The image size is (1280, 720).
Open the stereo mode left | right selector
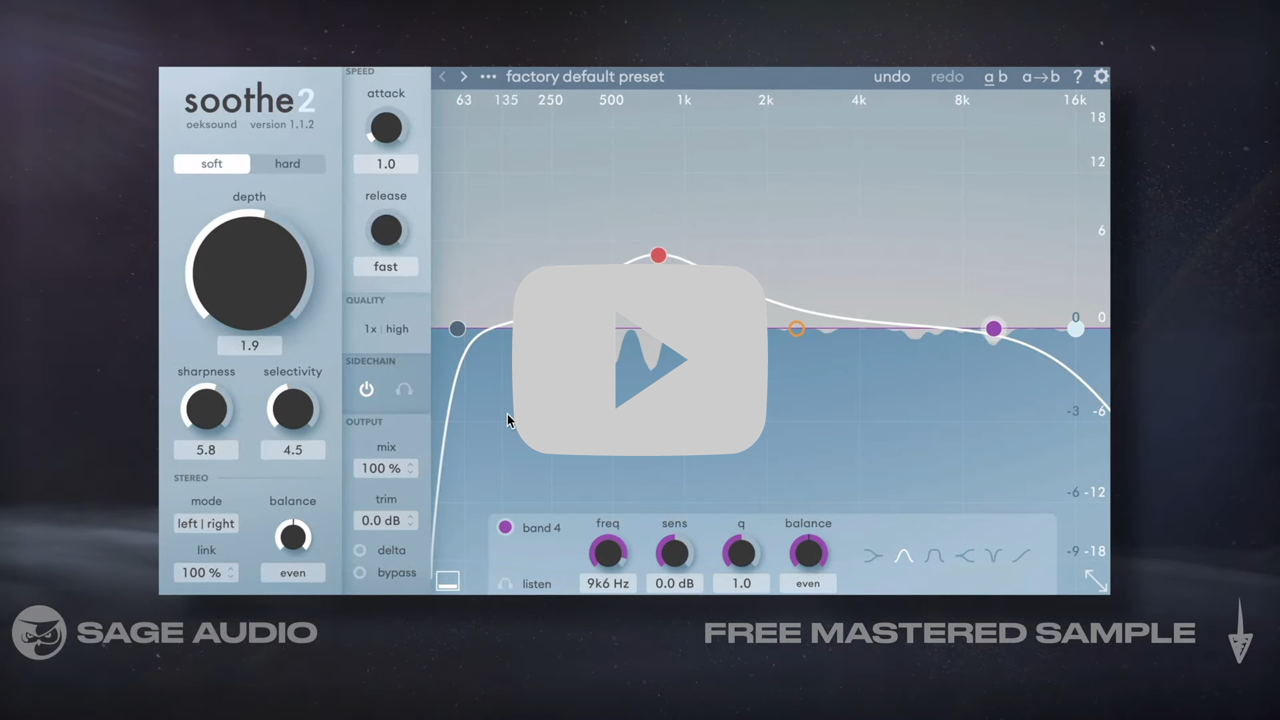(x=206, y=523)
